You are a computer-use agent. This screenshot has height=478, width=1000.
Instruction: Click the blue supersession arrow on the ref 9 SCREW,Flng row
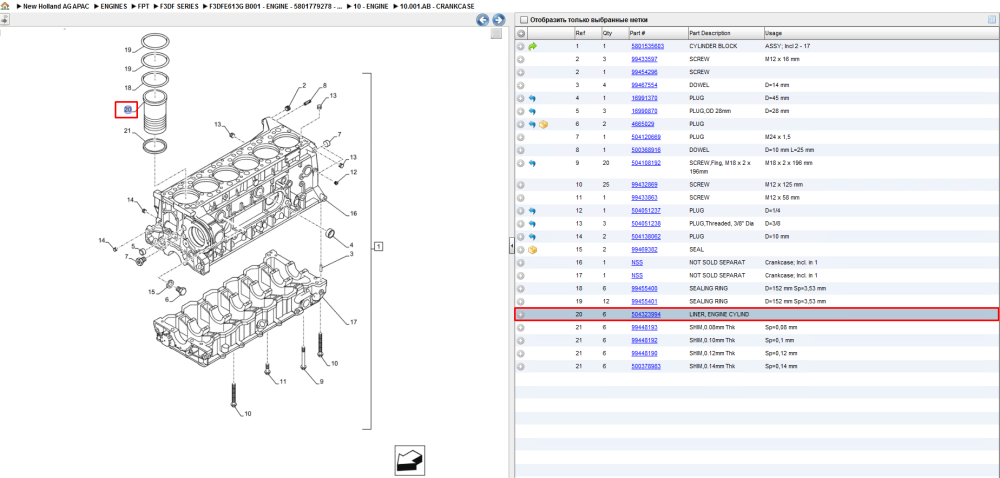[533, 163]
